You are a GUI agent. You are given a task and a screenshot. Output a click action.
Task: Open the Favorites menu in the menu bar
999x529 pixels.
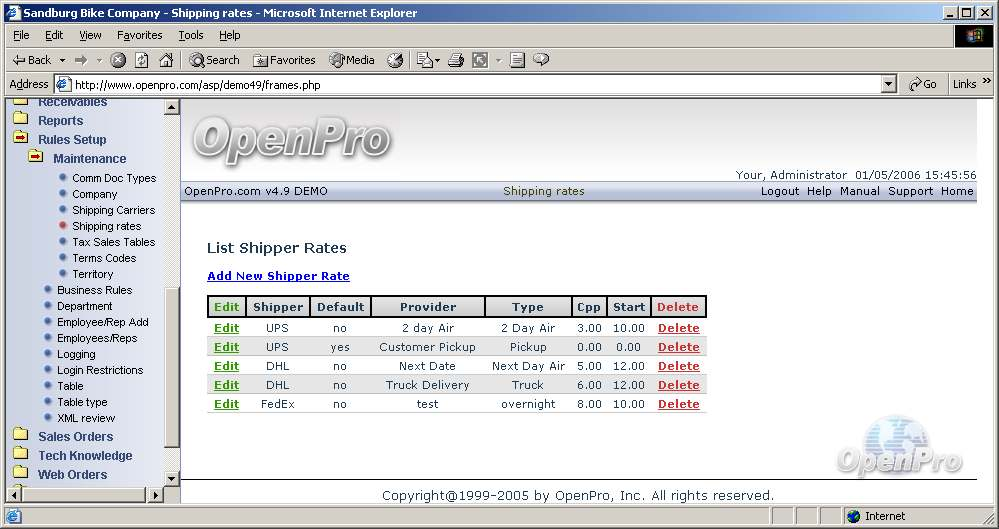(139, 35)
